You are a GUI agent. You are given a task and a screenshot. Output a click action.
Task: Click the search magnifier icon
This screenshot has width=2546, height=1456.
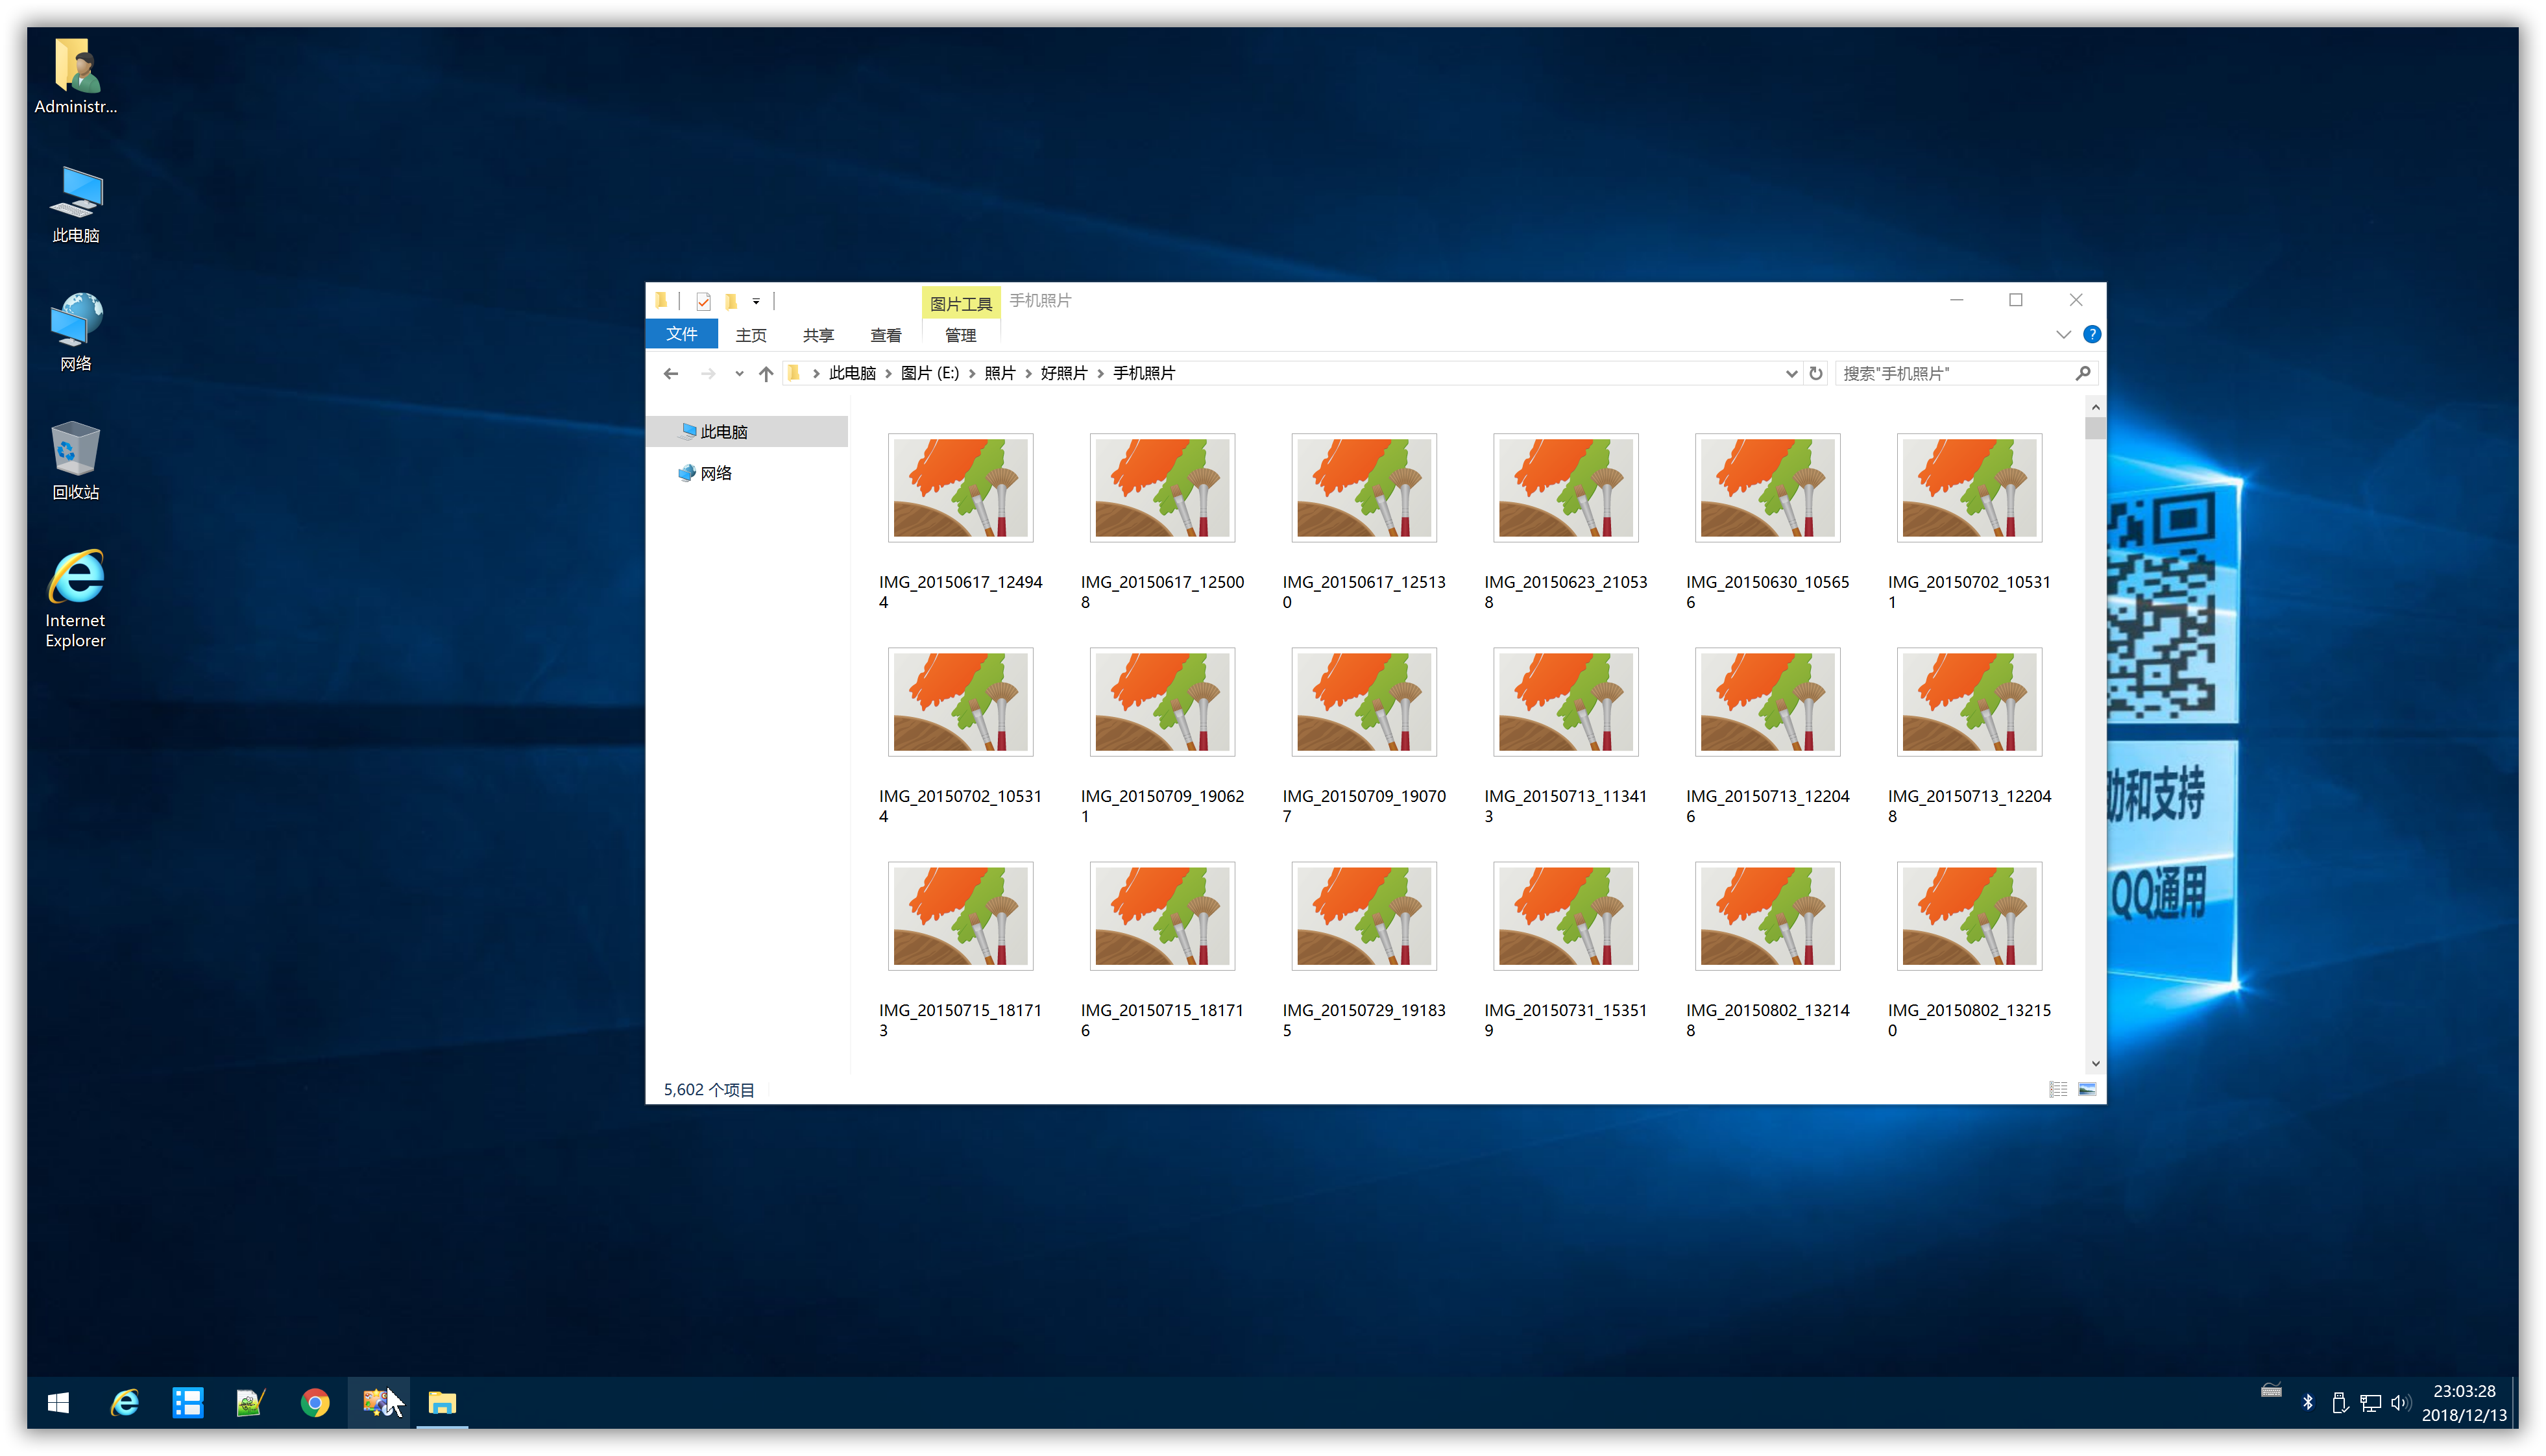tap(2083, 373)
